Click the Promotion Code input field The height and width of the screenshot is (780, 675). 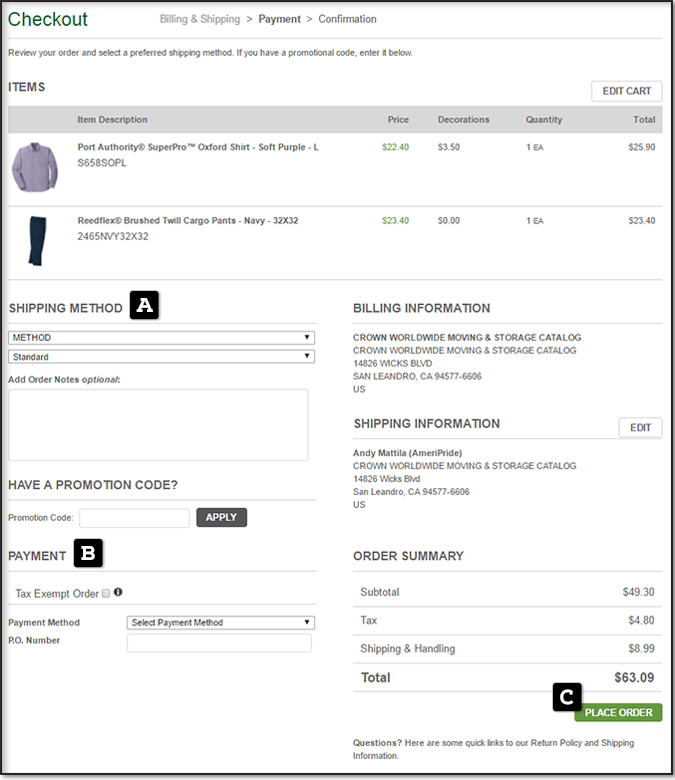134,518
